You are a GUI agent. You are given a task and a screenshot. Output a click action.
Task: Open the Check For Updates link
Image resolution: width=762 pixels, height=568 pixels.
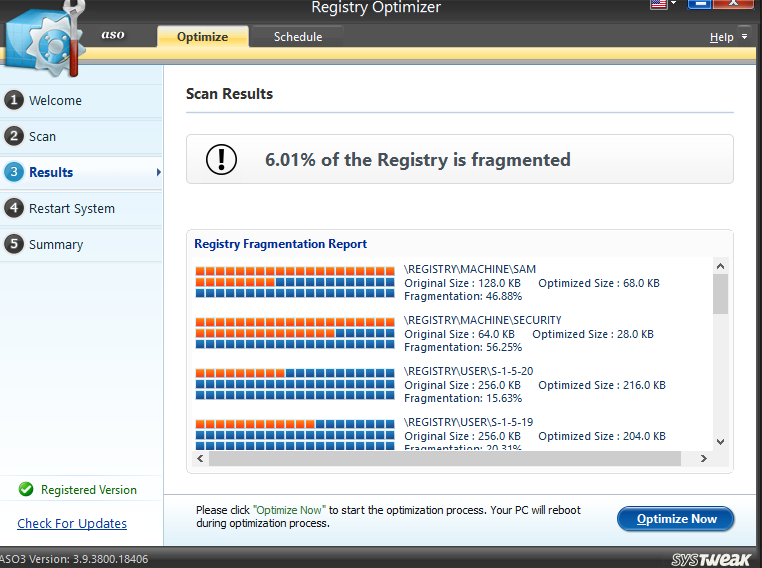pyautogui.click(x=72, y=523)
